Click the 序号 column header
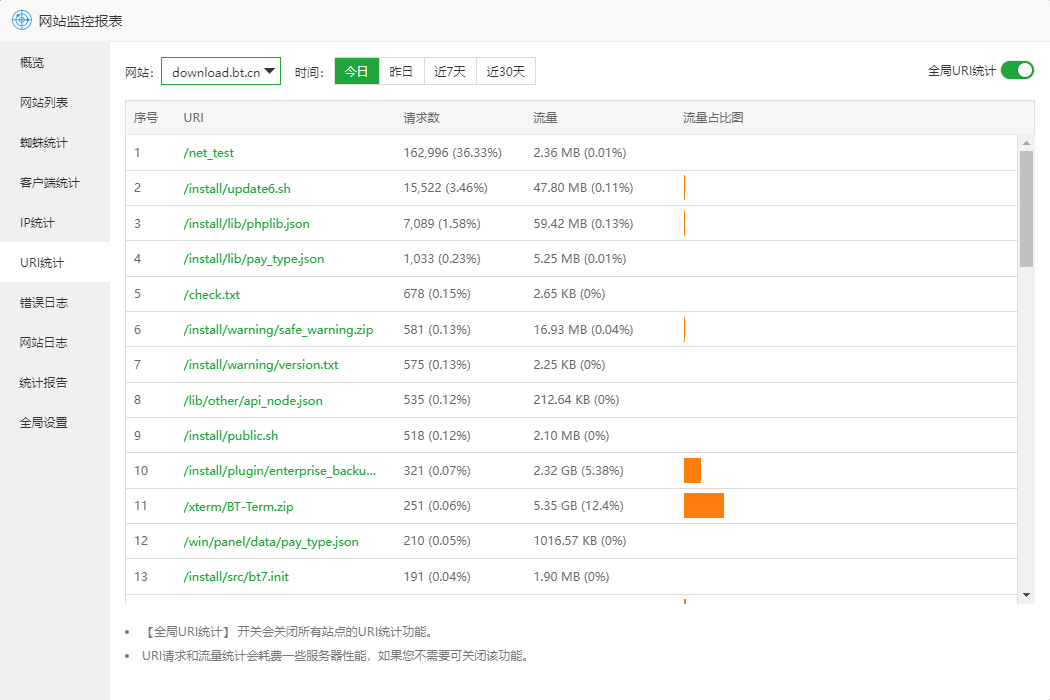 point(145,118)
